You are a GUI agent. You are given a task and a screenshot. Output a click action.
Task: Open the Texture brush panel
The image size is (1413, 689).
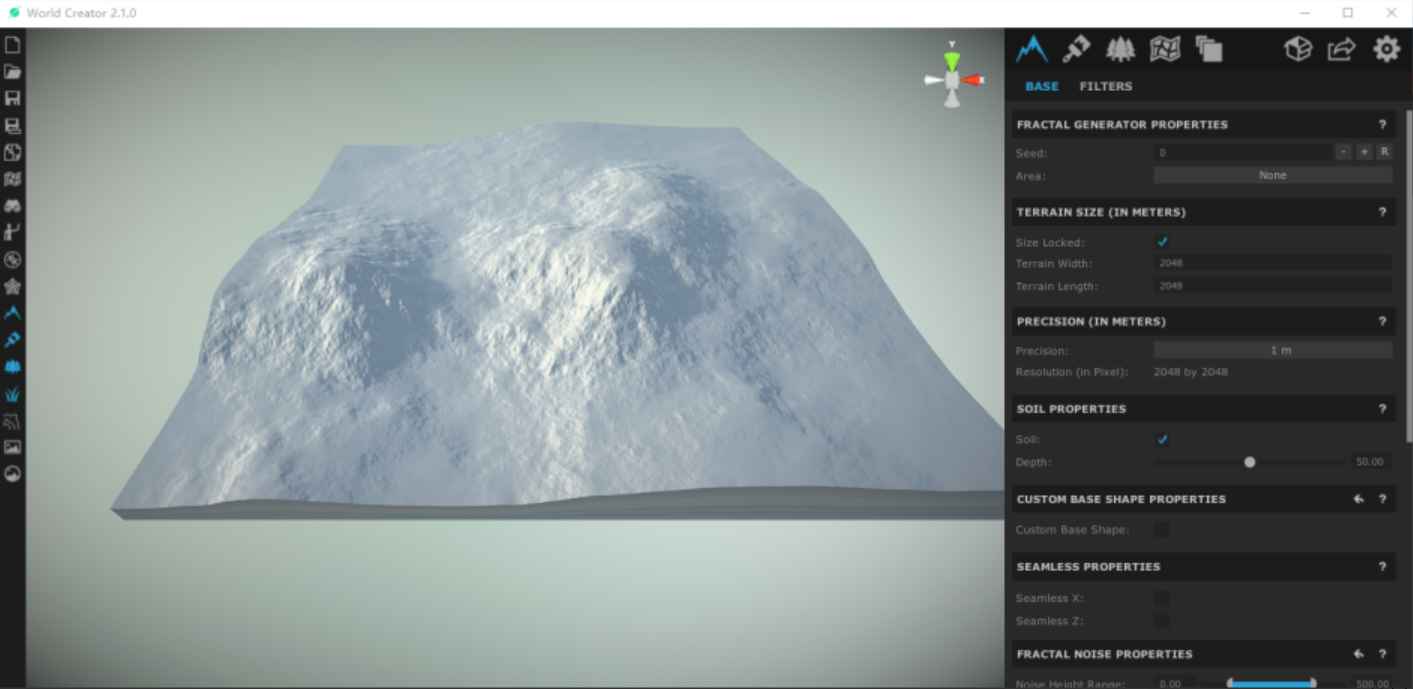(1077, 49)
